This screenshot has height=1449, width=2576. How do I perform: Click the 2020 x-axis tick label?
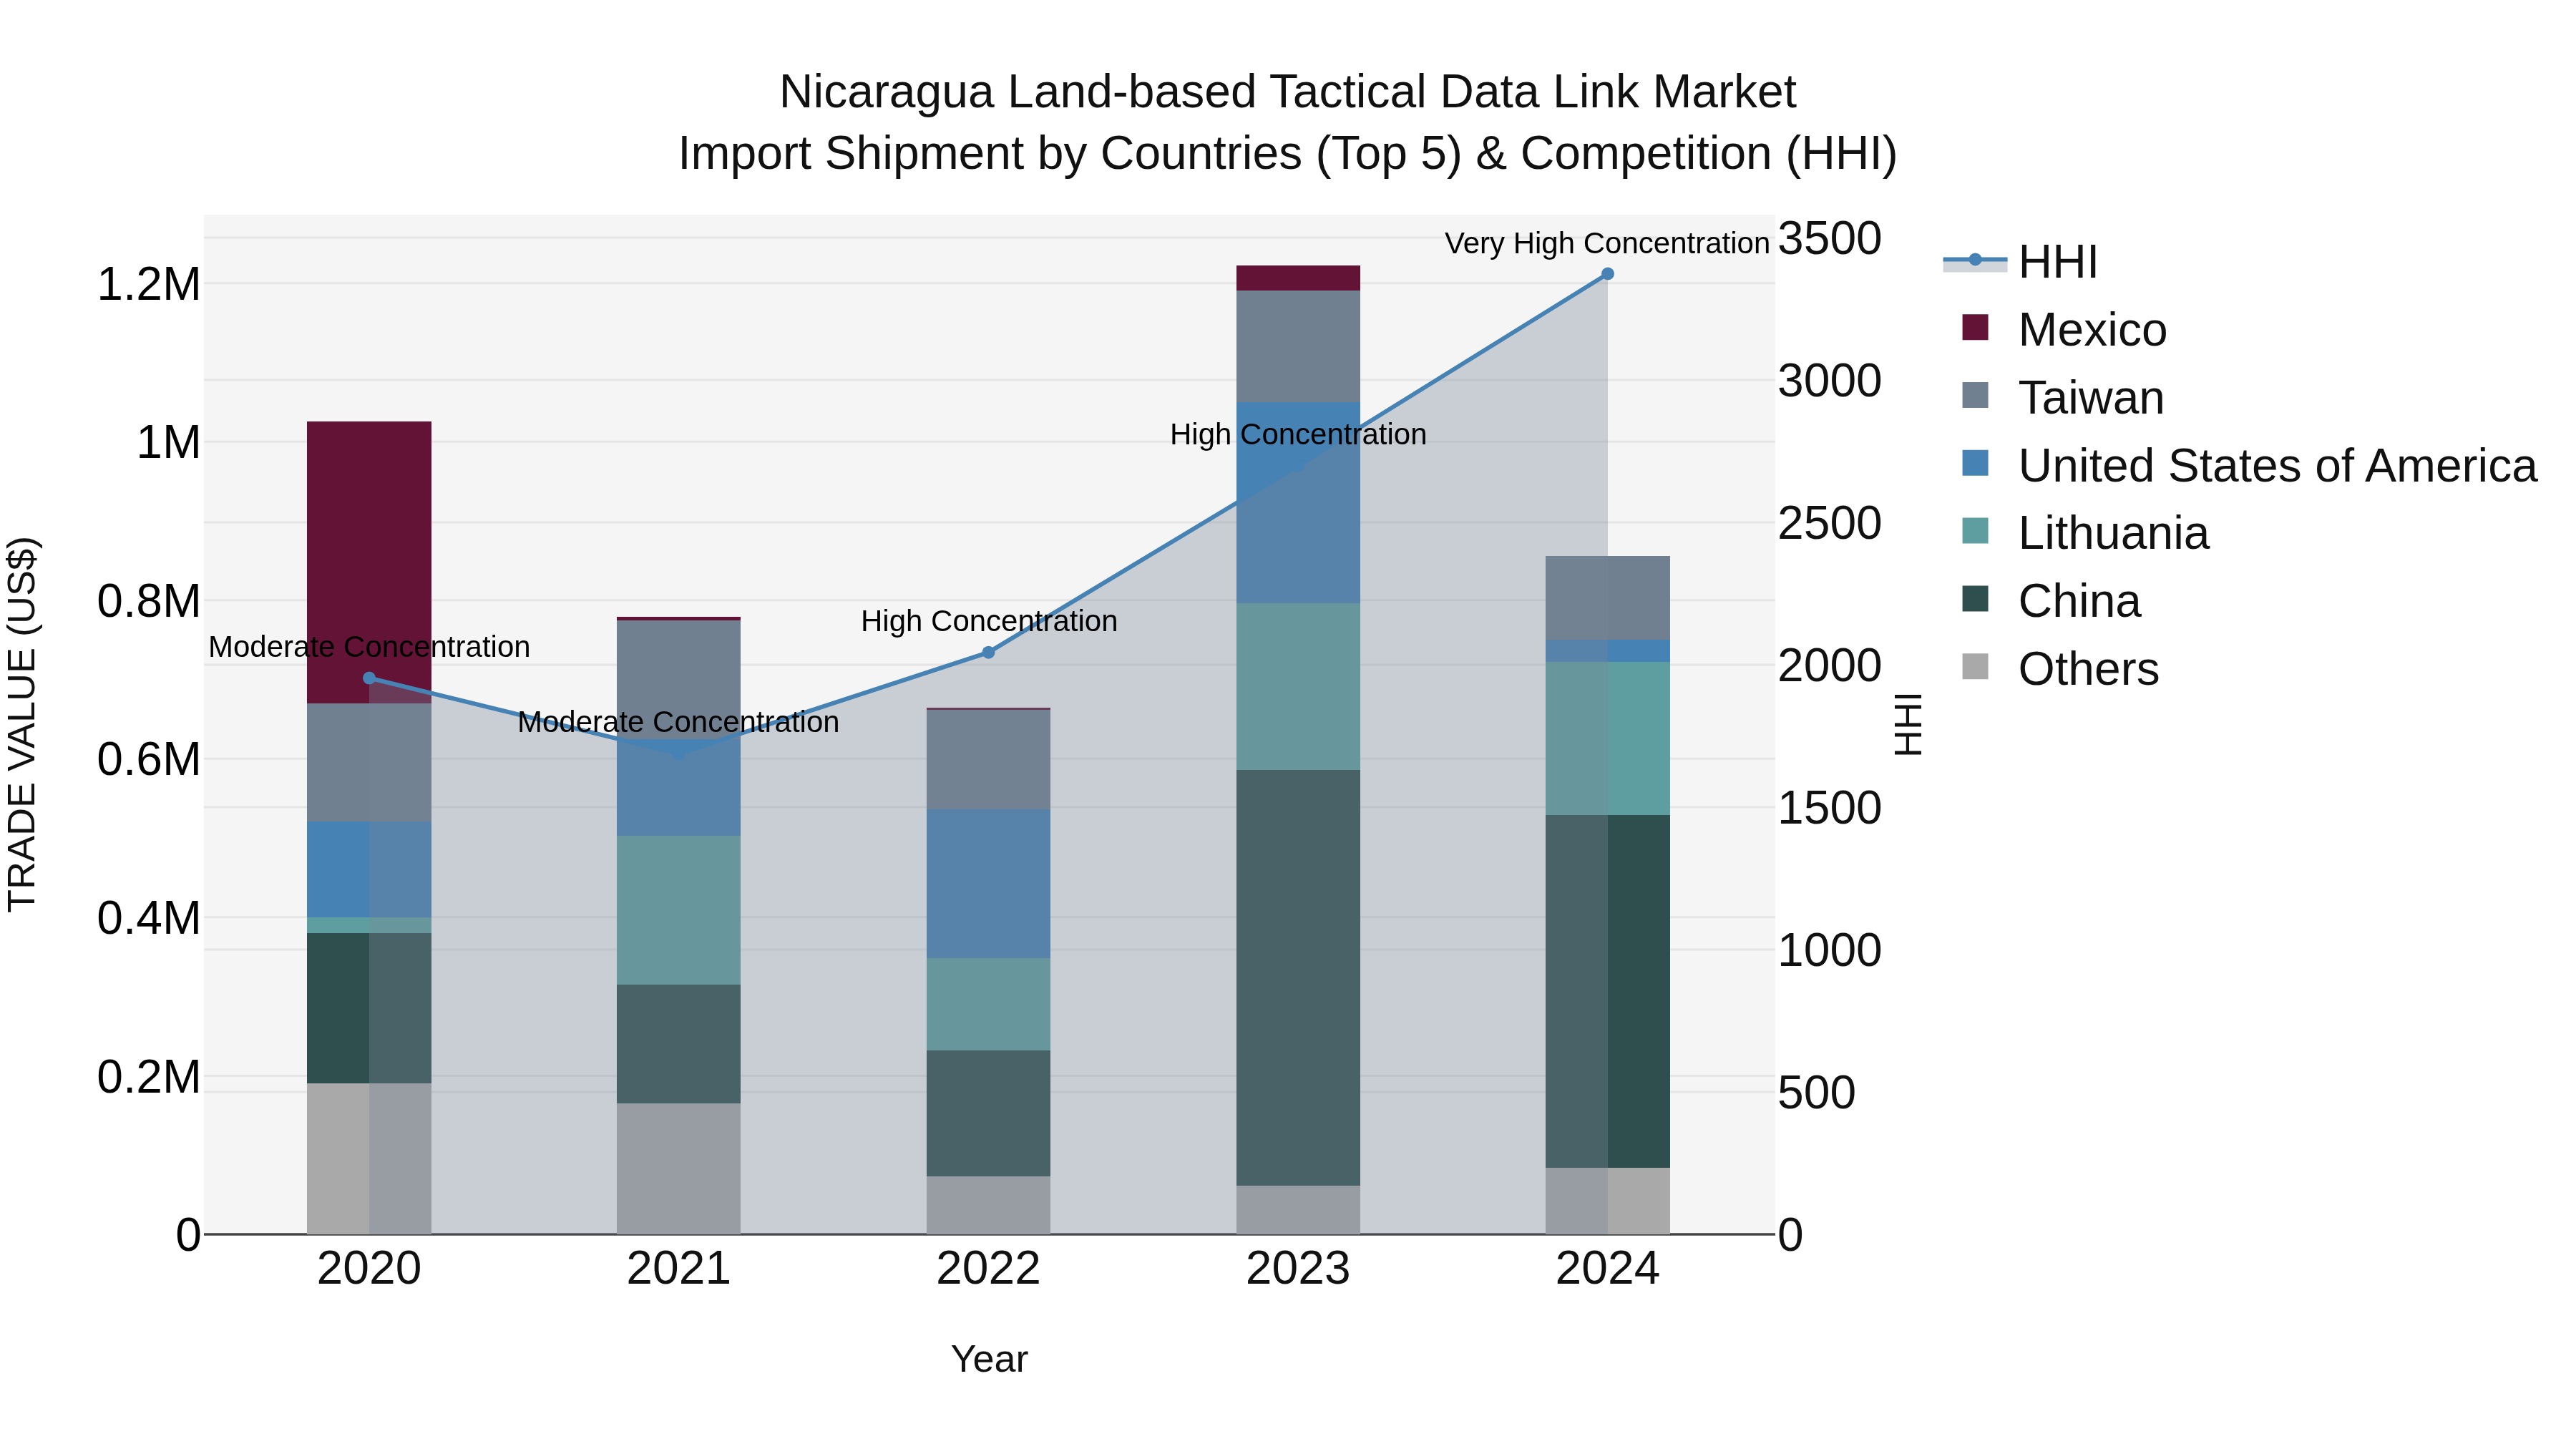point(369,1269)
